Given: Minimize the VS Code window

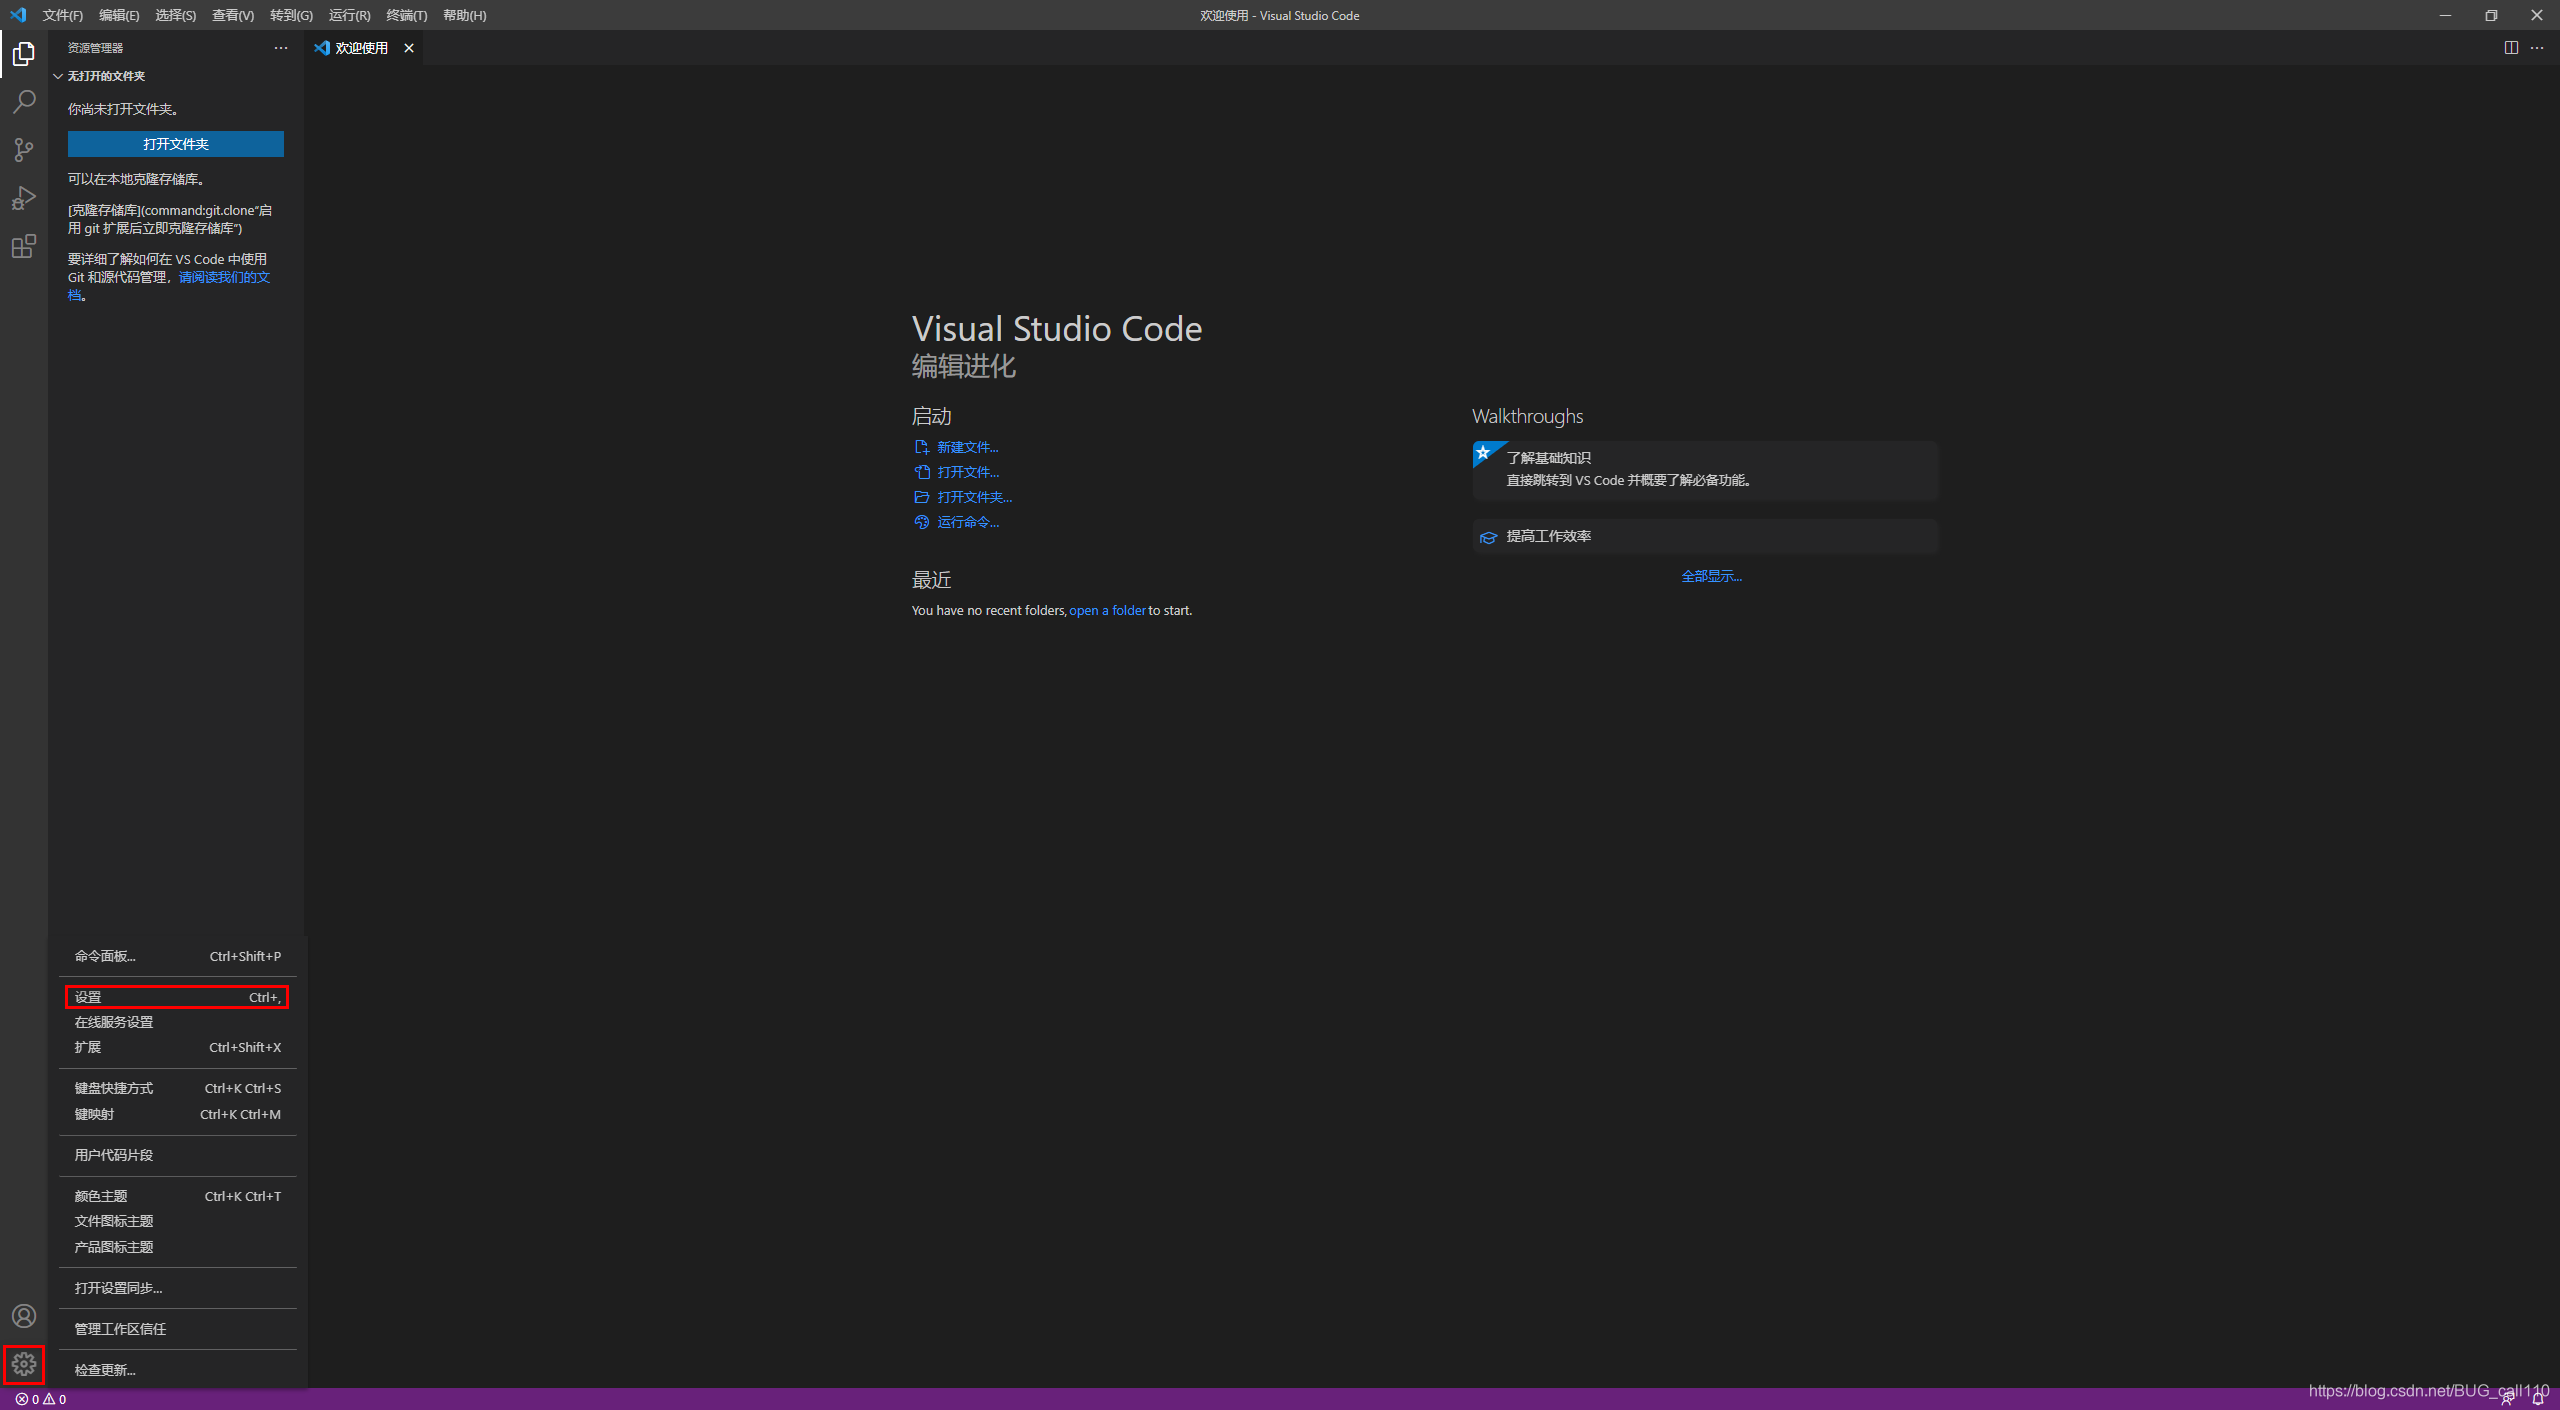Looking at the screenshot, I should point(2446,15).
